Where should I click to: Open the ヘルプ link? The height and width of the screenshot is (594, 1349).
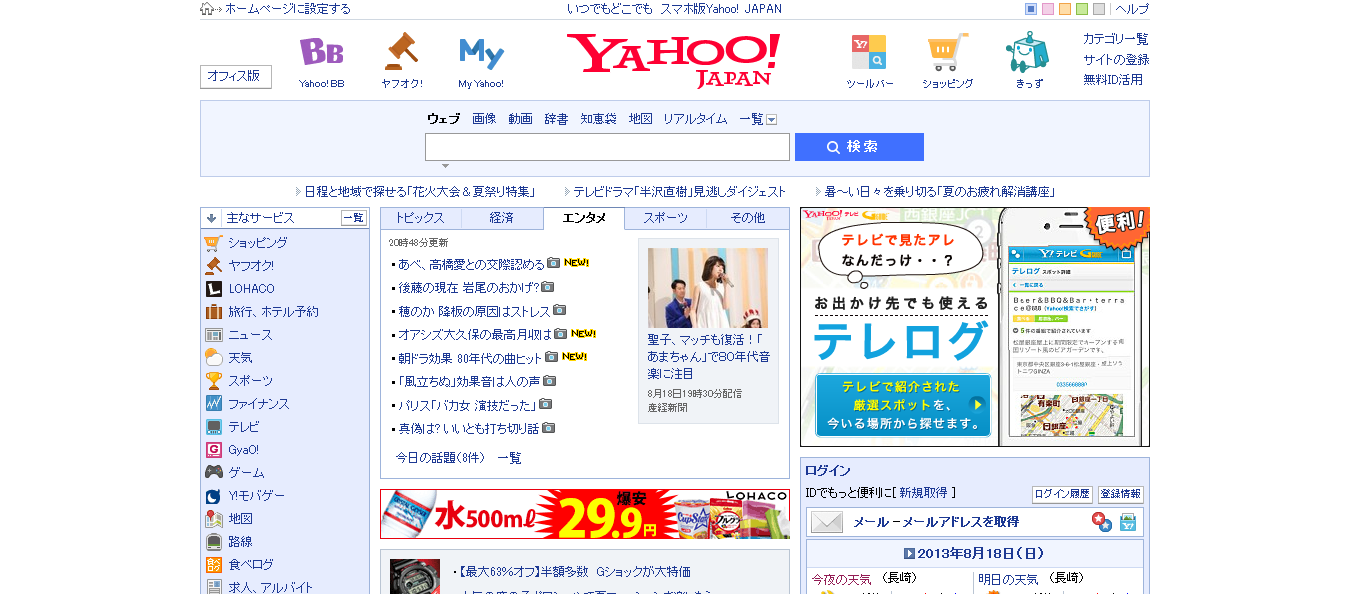coord(1132,9)
